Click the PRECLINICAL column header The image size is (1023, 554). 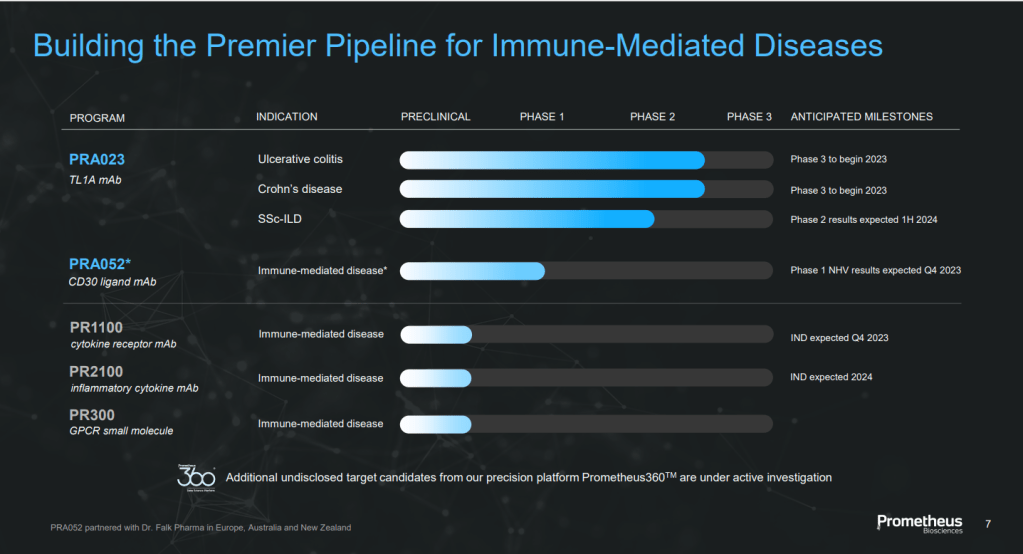pyautogui.click(x=435, y=117)
